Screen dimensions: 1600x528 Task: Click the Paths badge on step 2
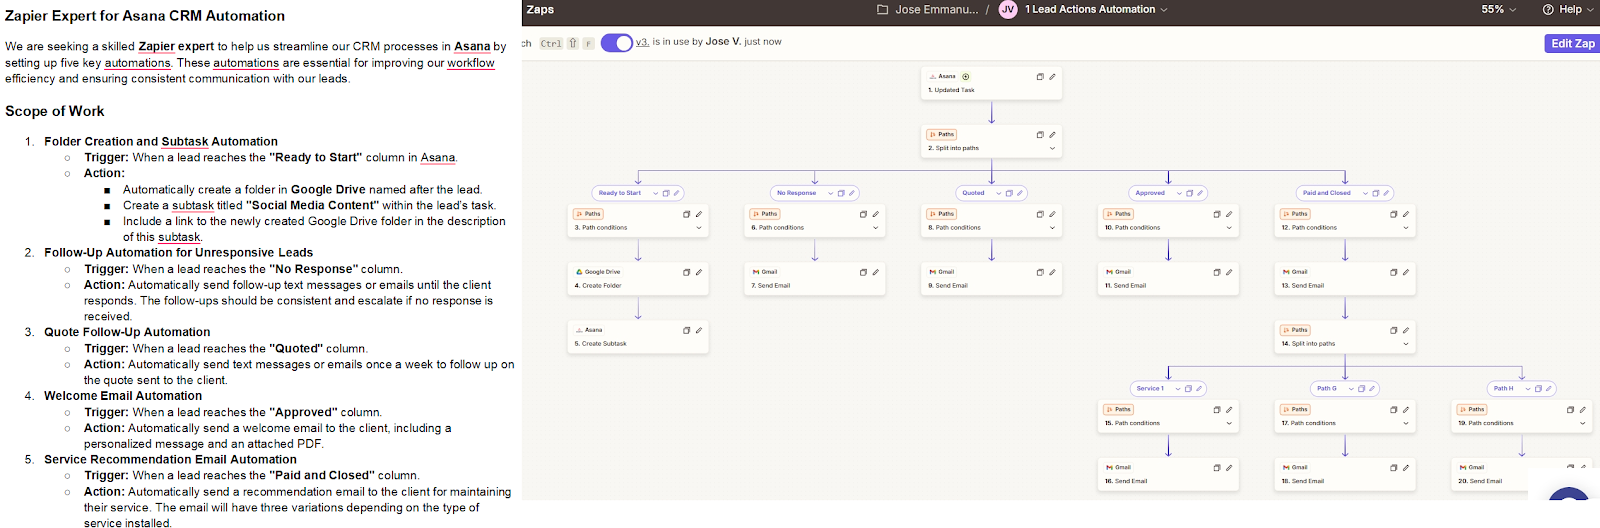click(x=942, y=134)
